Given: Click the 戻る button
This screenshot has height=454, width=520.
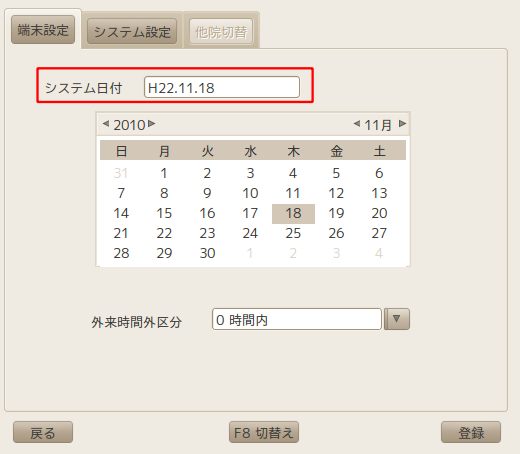Looking at the screenshot, I should (x=43, y=432).
